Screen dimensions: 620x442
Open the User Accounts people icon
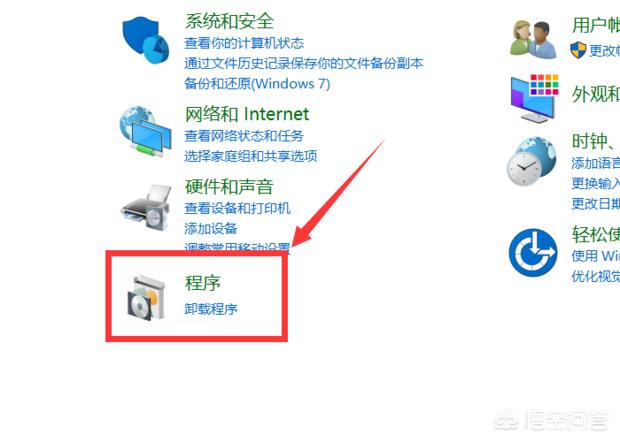coord(533,40)
